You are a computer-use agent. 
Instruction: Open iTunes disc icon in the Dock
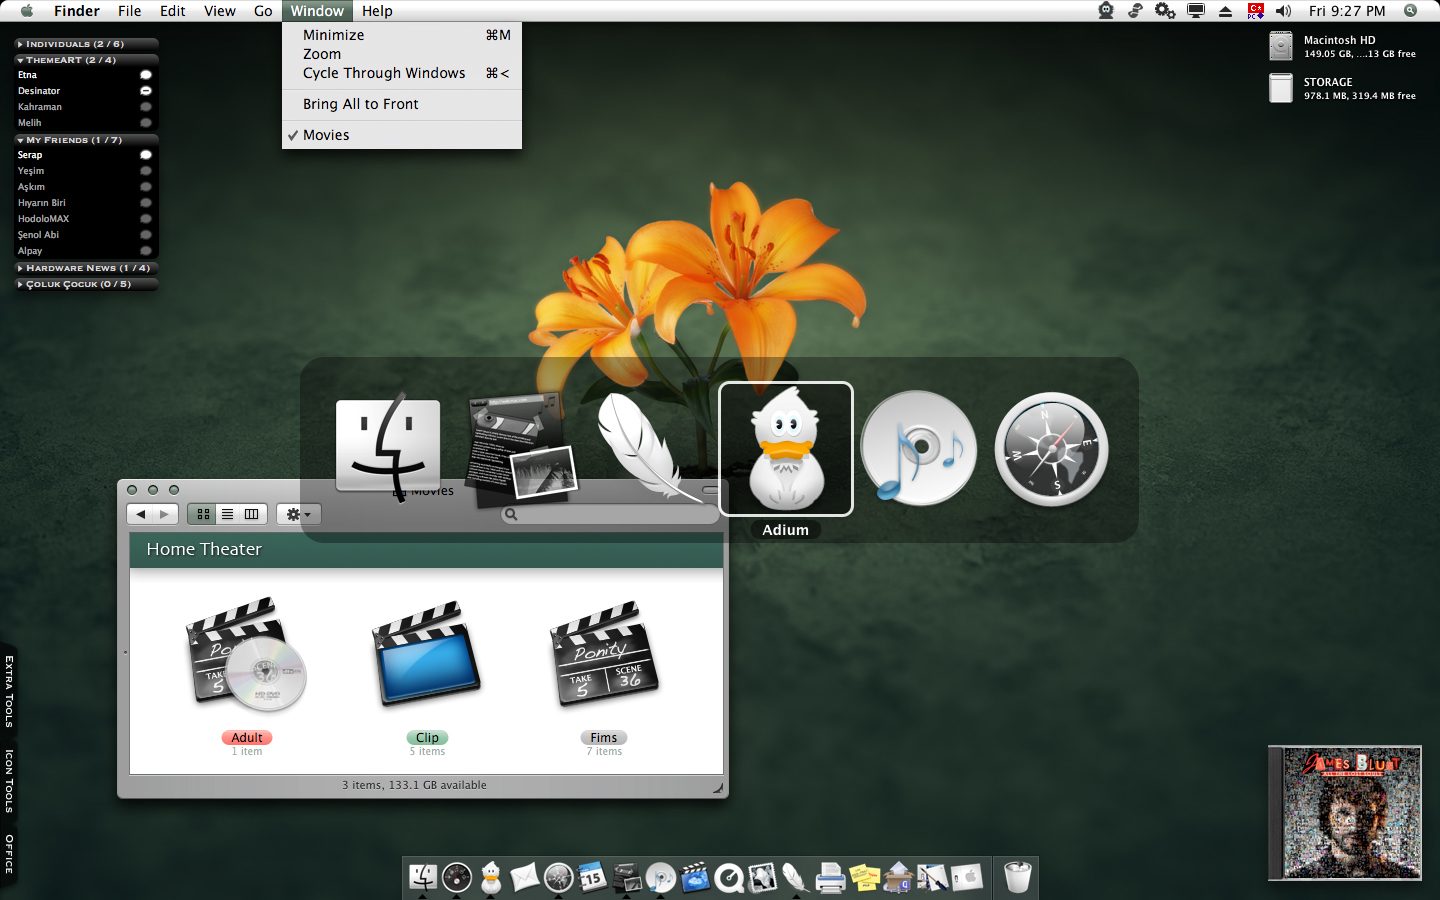point(661,877)
